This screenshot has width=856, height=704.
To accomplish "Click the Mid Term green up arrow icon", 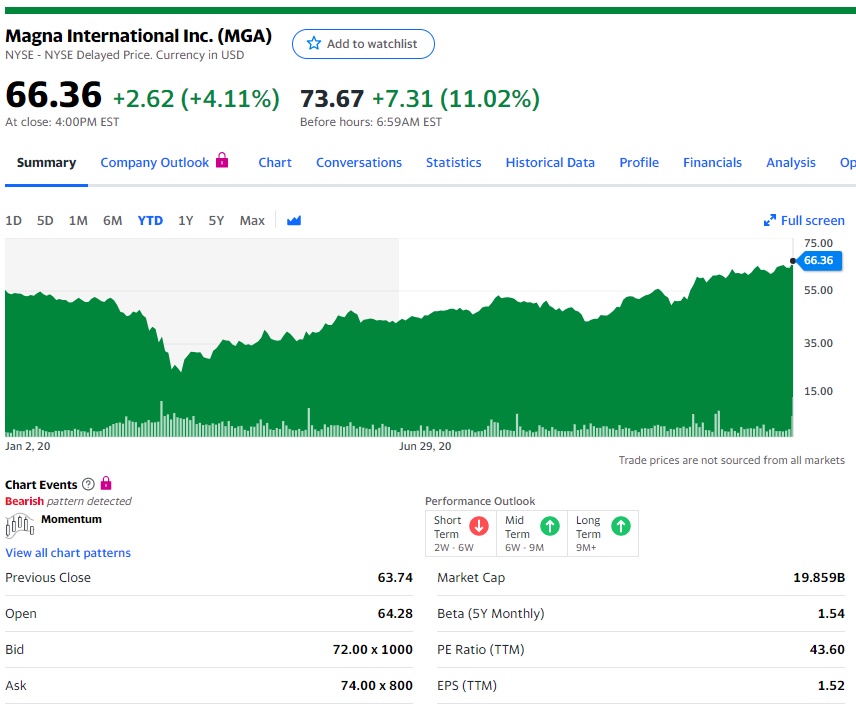I will pyautogui.click(x=550, y=526).
